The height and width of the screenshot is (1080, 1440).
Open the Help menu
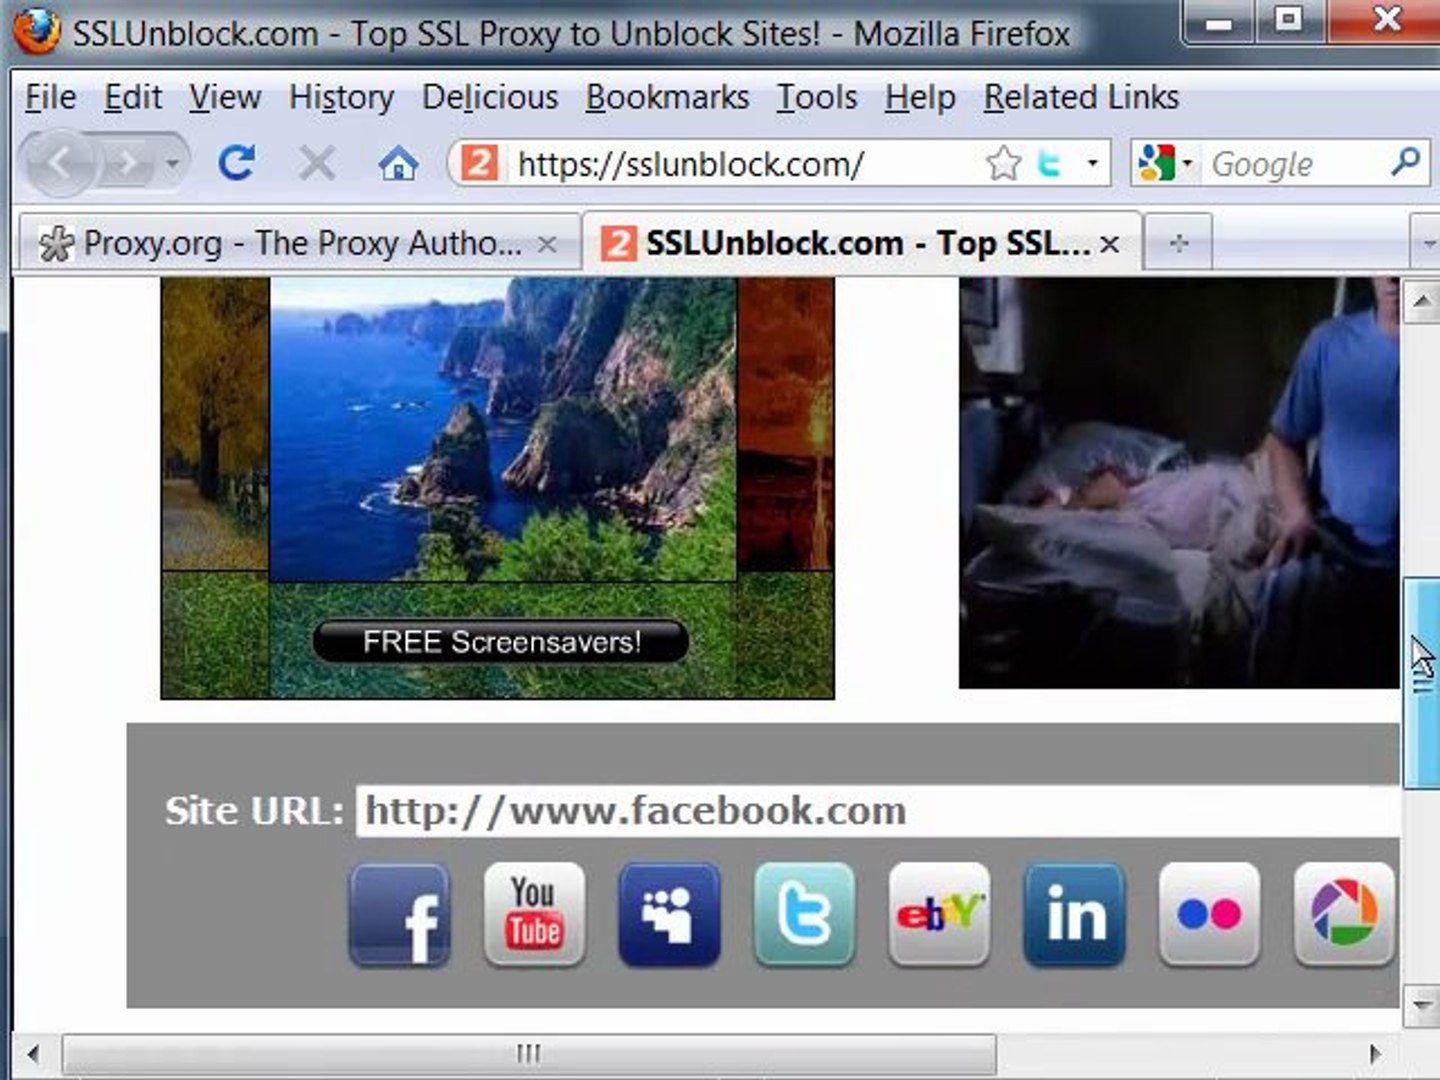coord(920,97)
